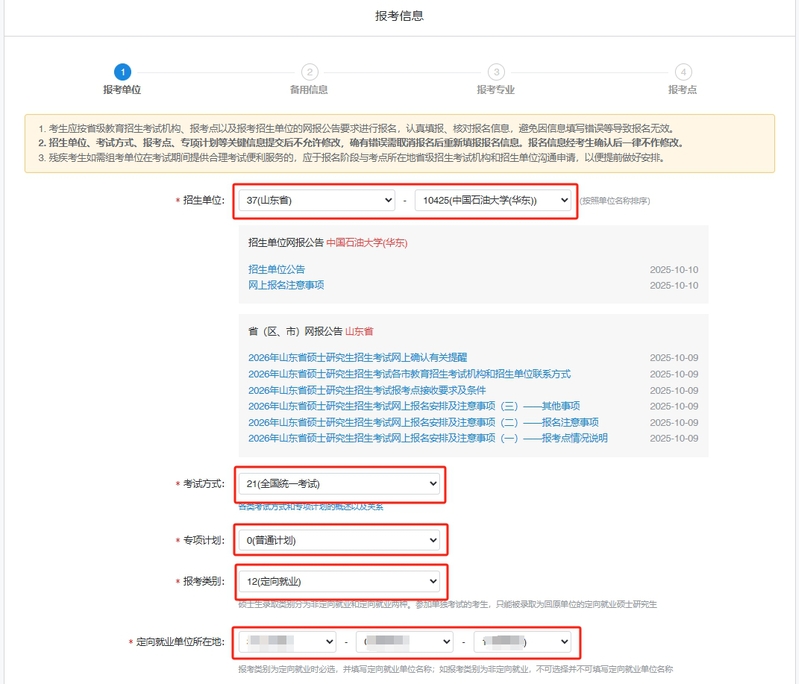
Task: Click the 考试方式和专项计划 explanation link
Action: (x=310, y=507)
